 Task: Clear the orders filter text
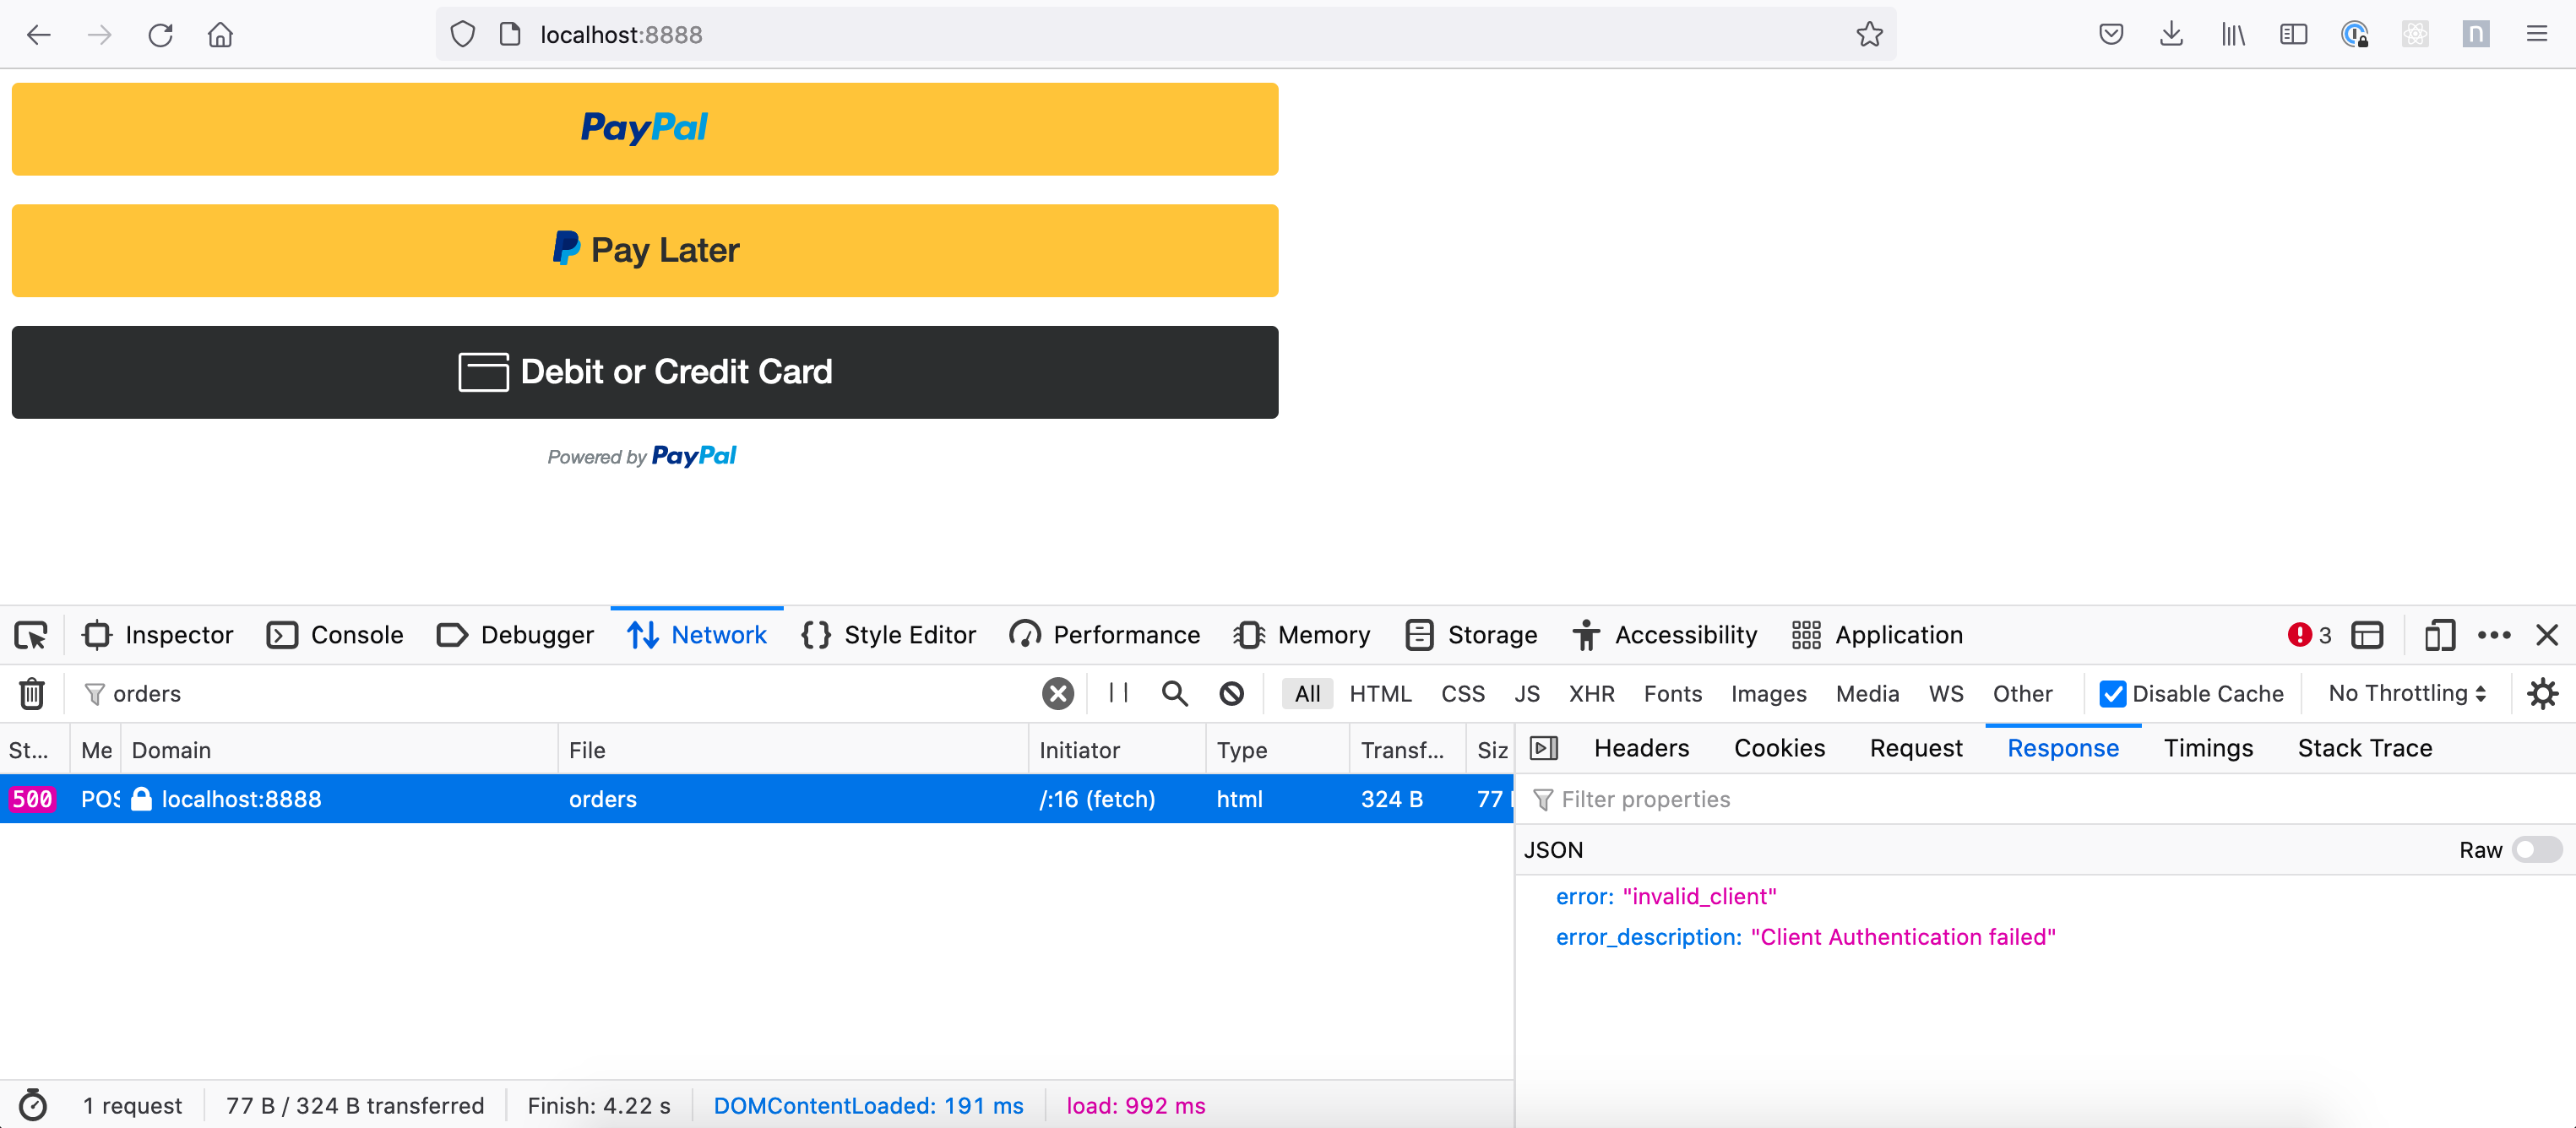(x=1058, y=693)
